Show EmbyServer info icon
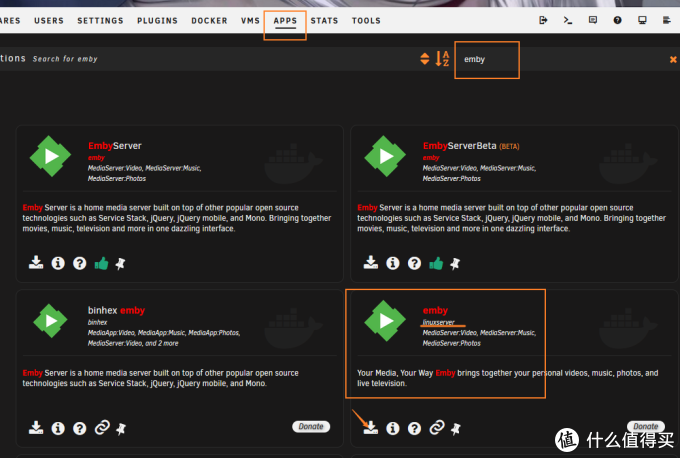The width and height of the screenshot is (680, 458). 58,263
